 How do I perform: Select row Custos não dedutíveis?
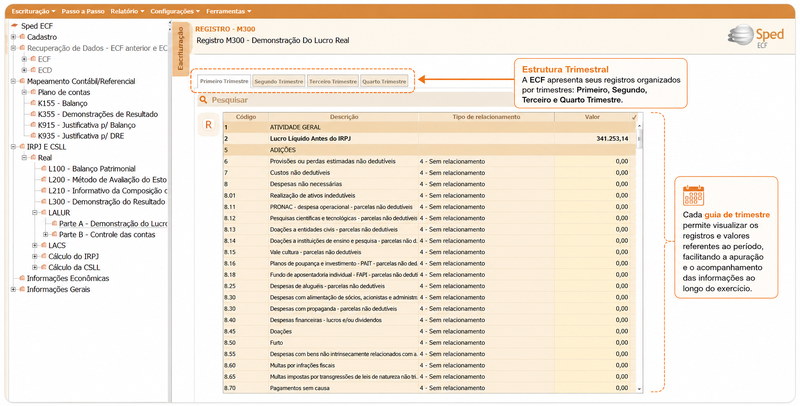coord(429,173)
